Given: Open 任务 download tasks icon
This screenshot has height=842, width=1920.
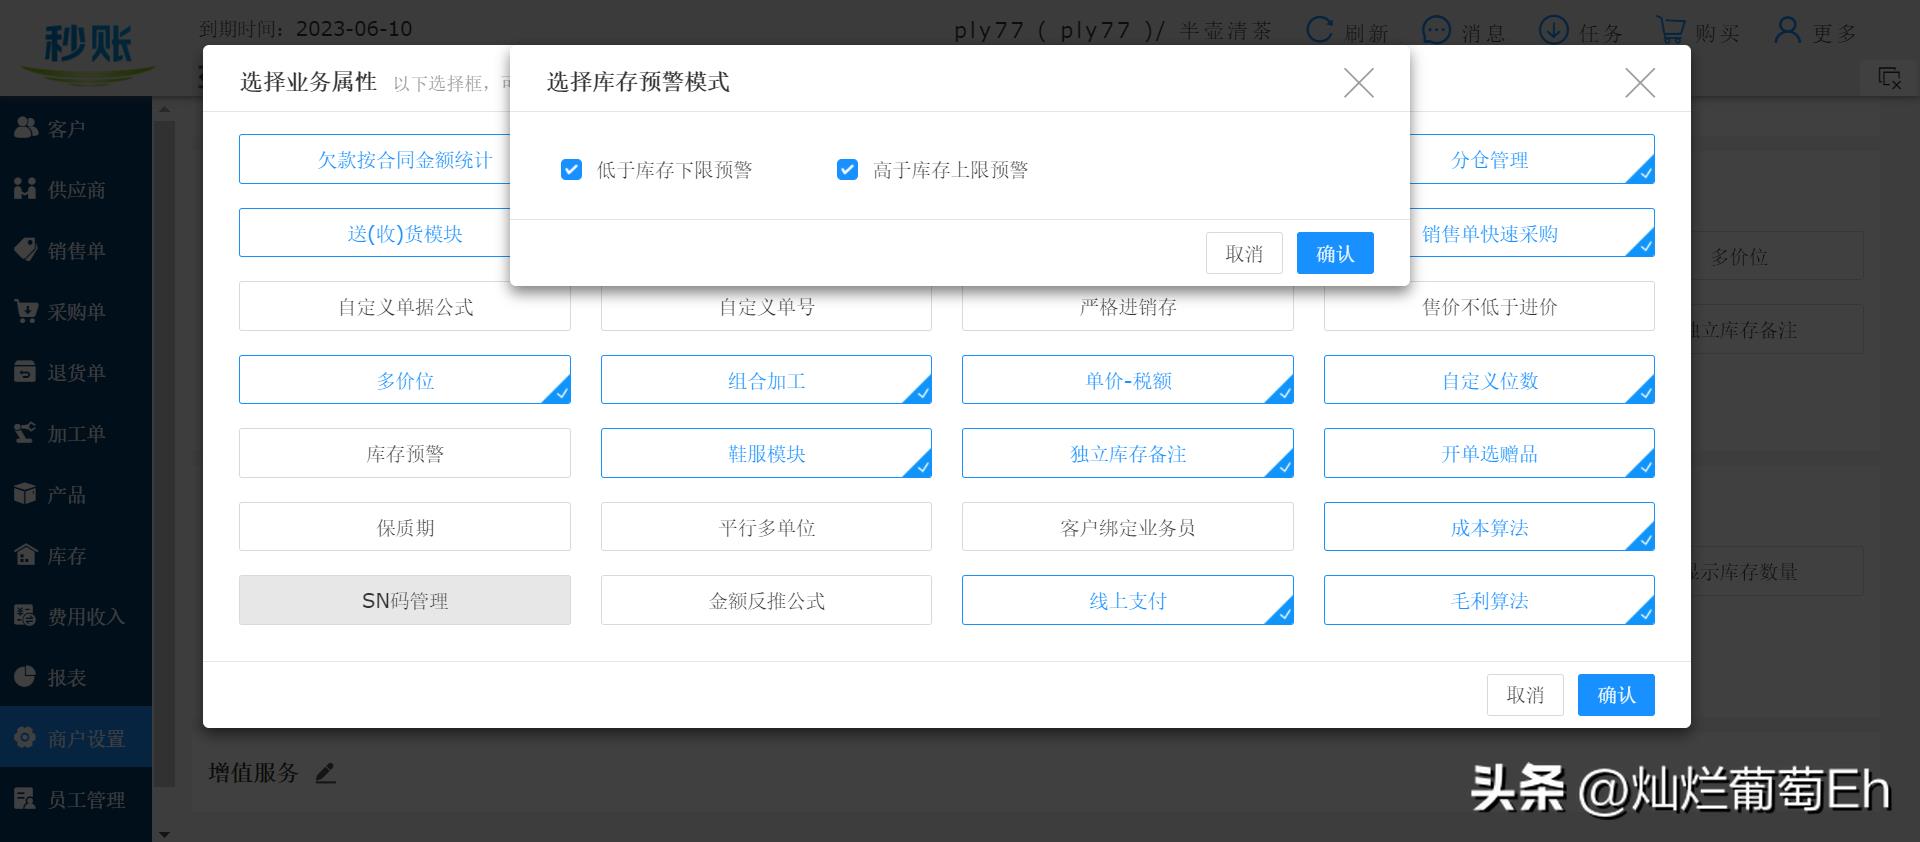Looking at the screenshot, I should 1553,30.
